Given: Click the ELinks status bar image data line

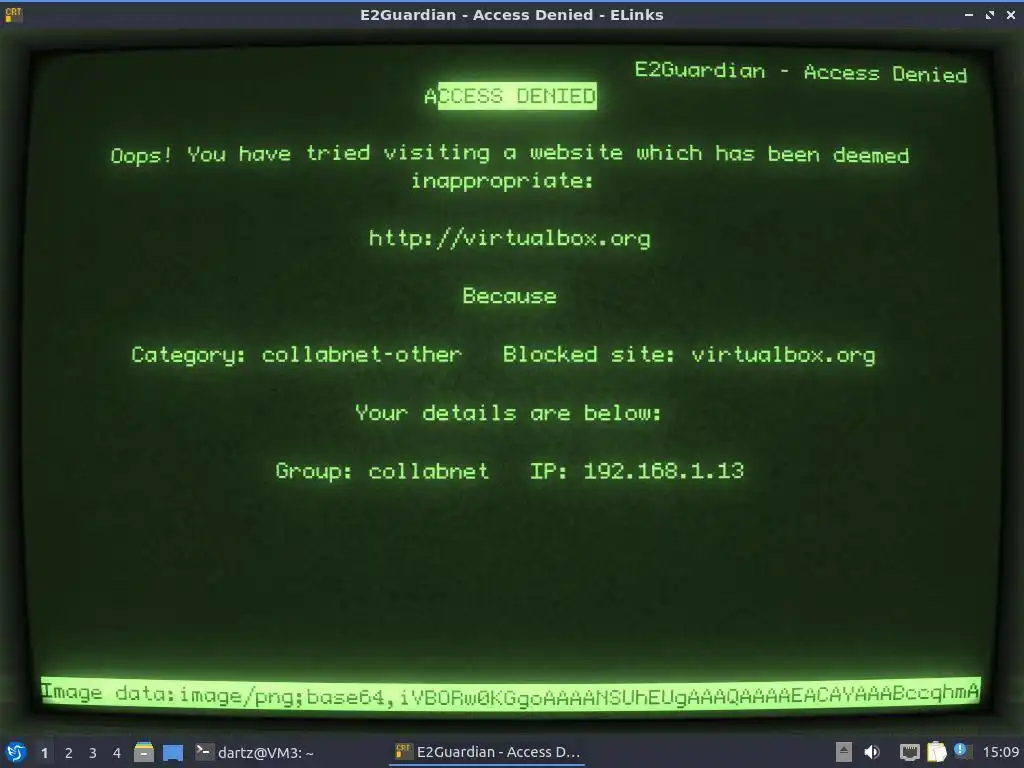Looking at the screenshot, I should click(x=510, y=693).
